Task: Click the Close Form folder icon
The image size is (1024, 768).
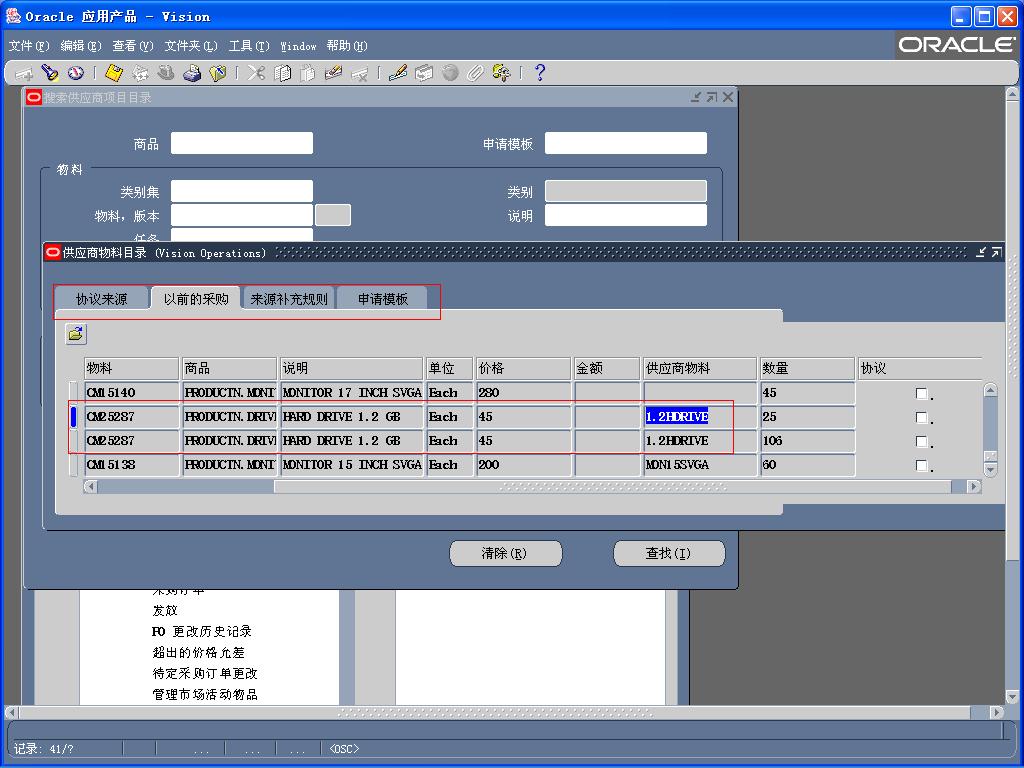Action: pos(217,73)
